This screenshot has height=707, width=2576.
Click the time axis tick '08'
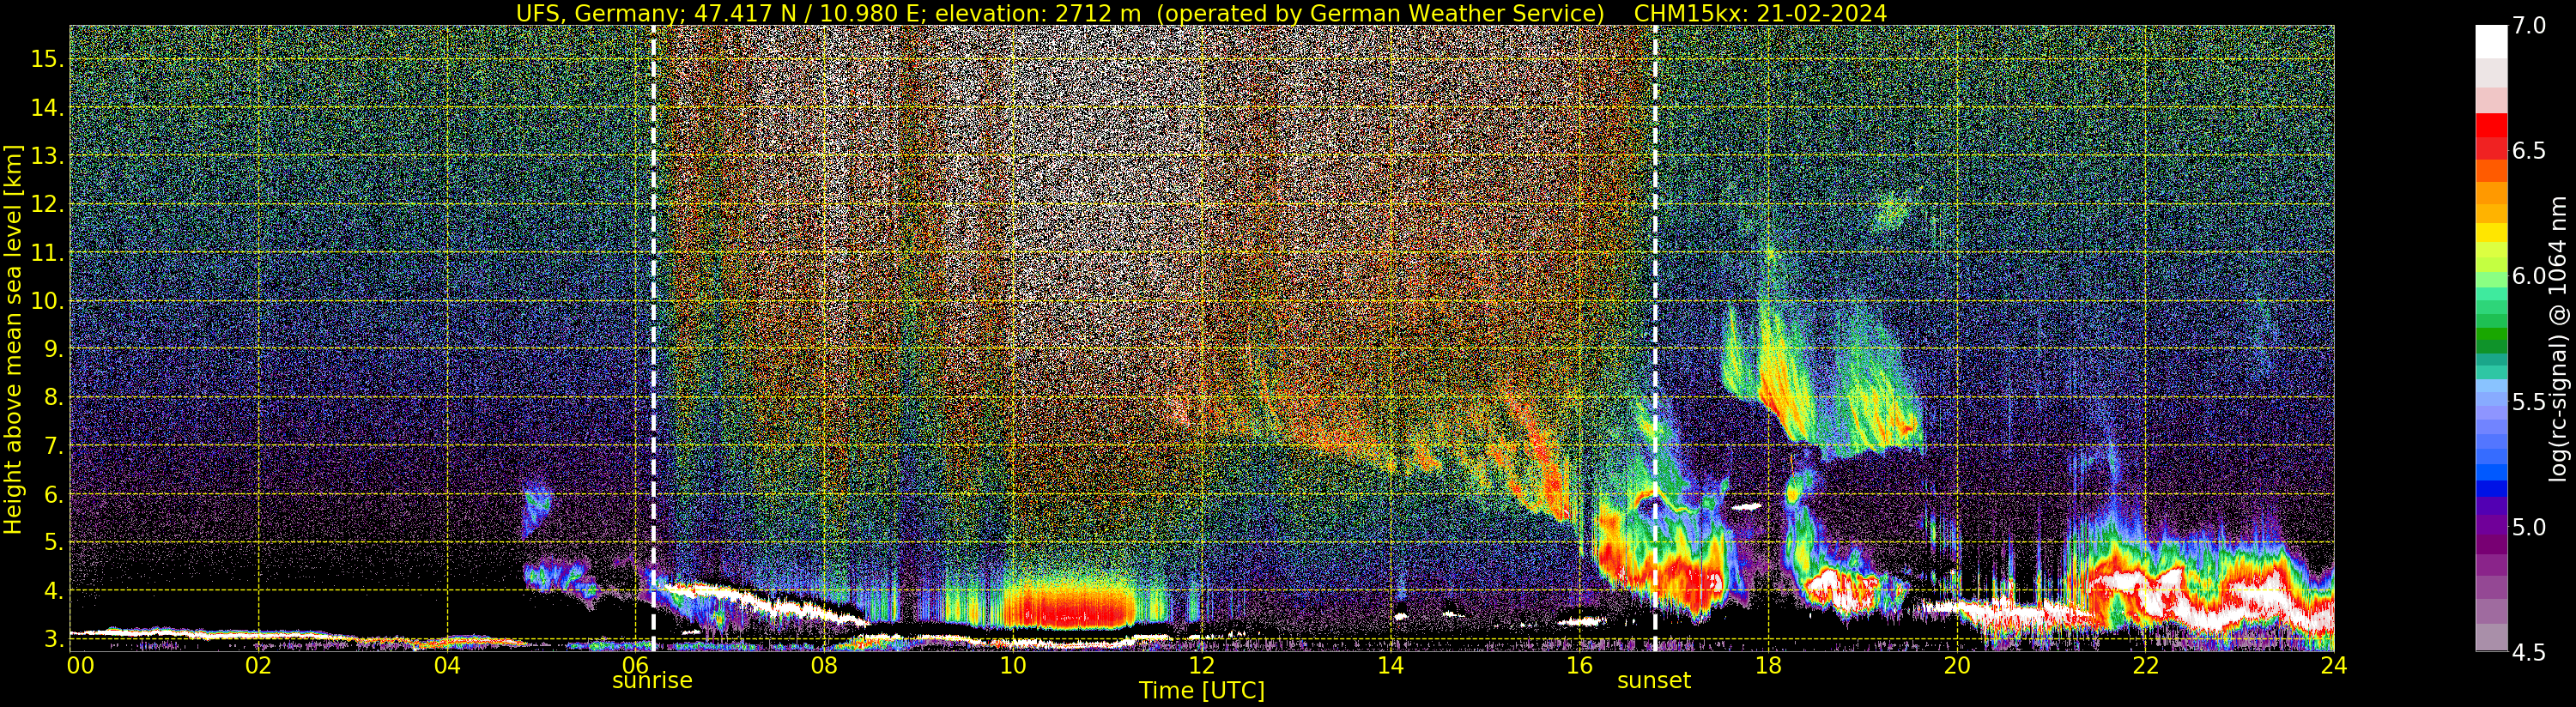click(824, 665)
